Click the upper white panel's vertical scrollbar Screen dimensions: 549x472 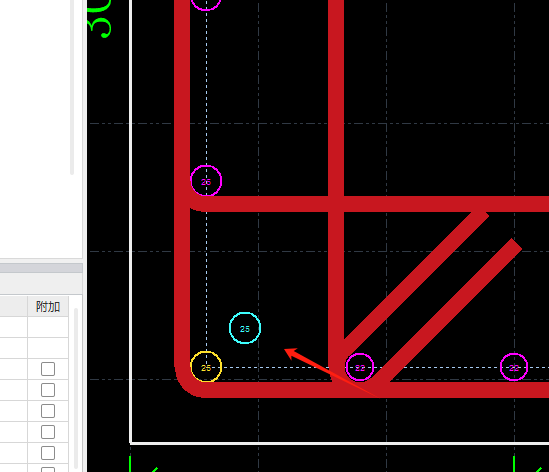(72, 88)
